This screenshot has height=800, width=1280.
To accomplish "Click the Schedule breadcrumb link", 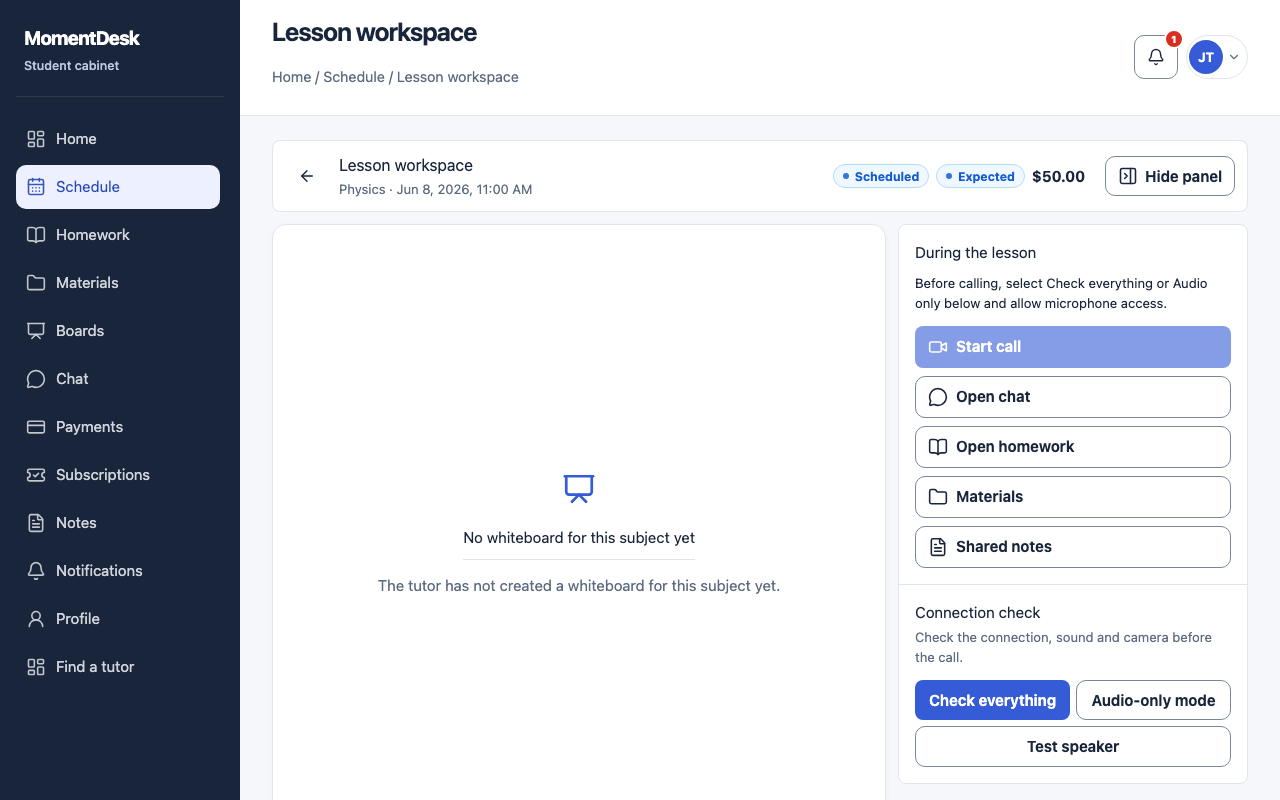I will tap(354, 77).
